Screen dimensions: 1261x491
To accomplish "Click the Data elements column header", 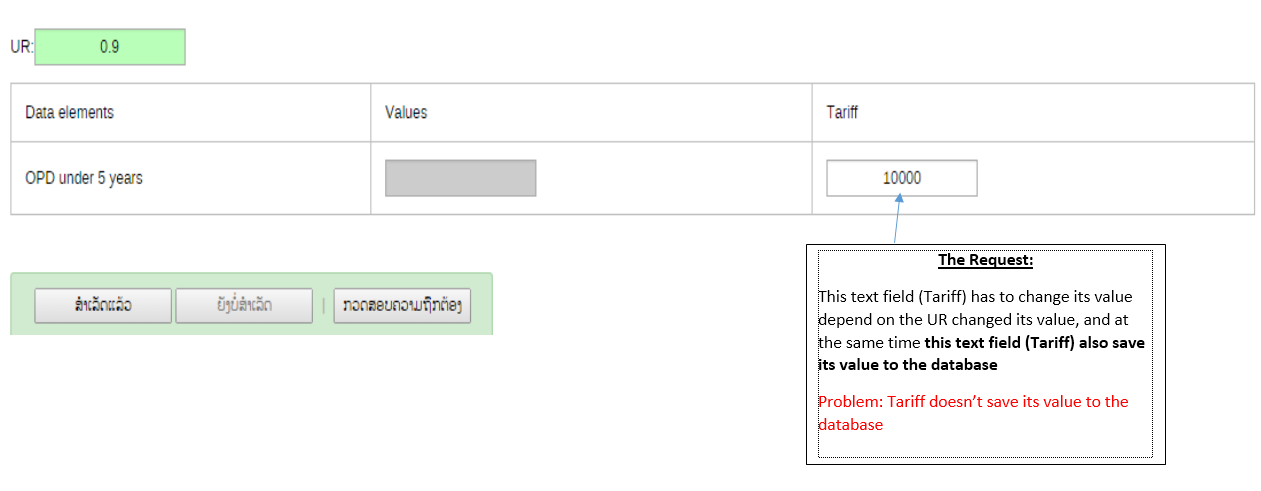I will click(69, 112).
